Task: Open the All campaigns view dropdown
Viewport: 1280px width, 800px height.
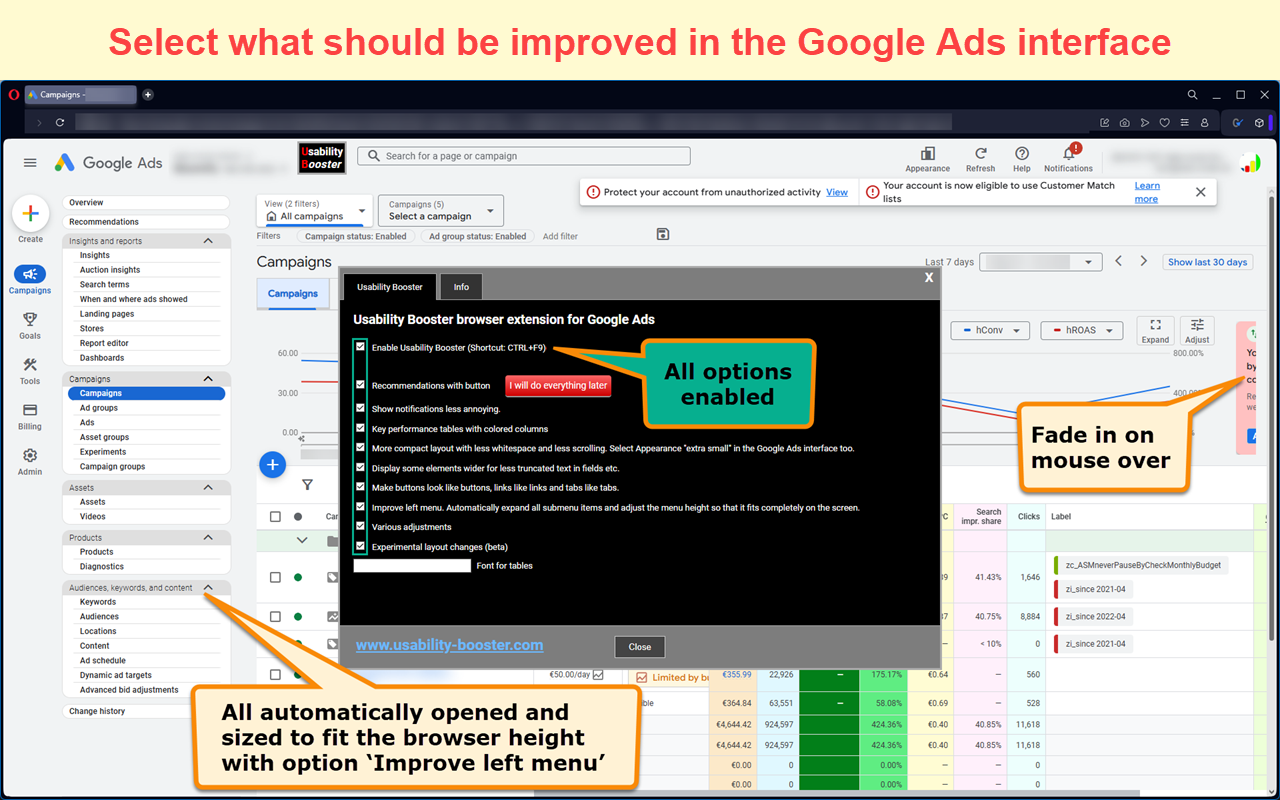Action: pos(314,210)
